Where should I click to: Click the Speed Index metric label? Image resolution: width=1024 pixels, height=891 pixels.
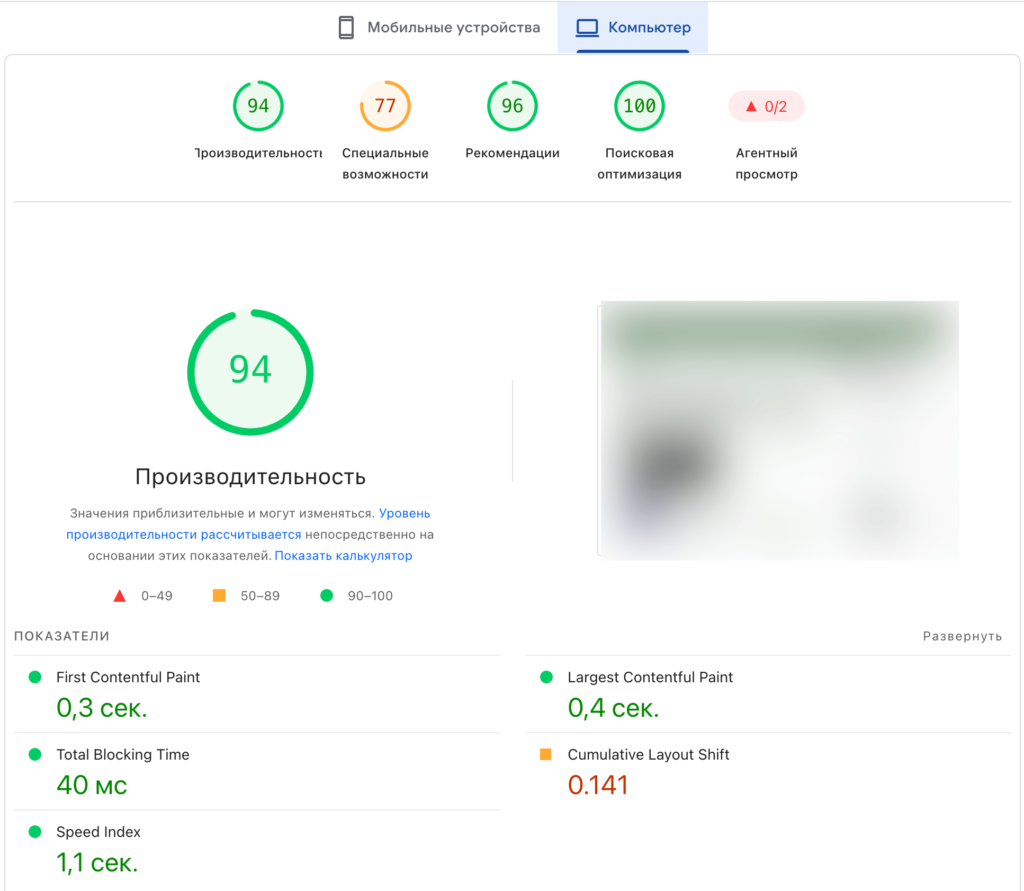click(98, 832)
